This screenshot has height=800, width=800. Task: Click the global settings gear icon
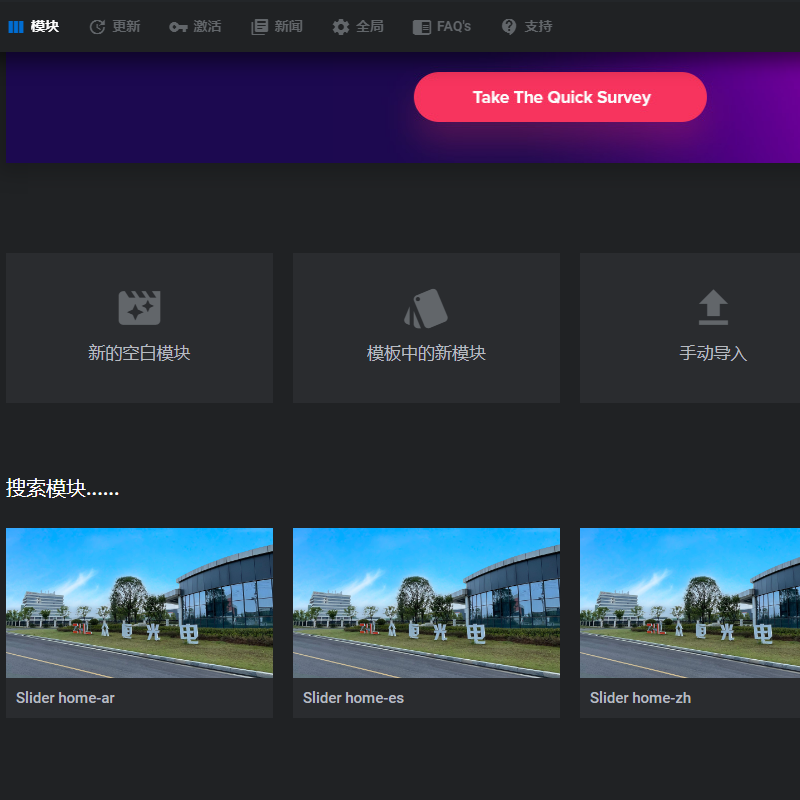coord(340,27)
